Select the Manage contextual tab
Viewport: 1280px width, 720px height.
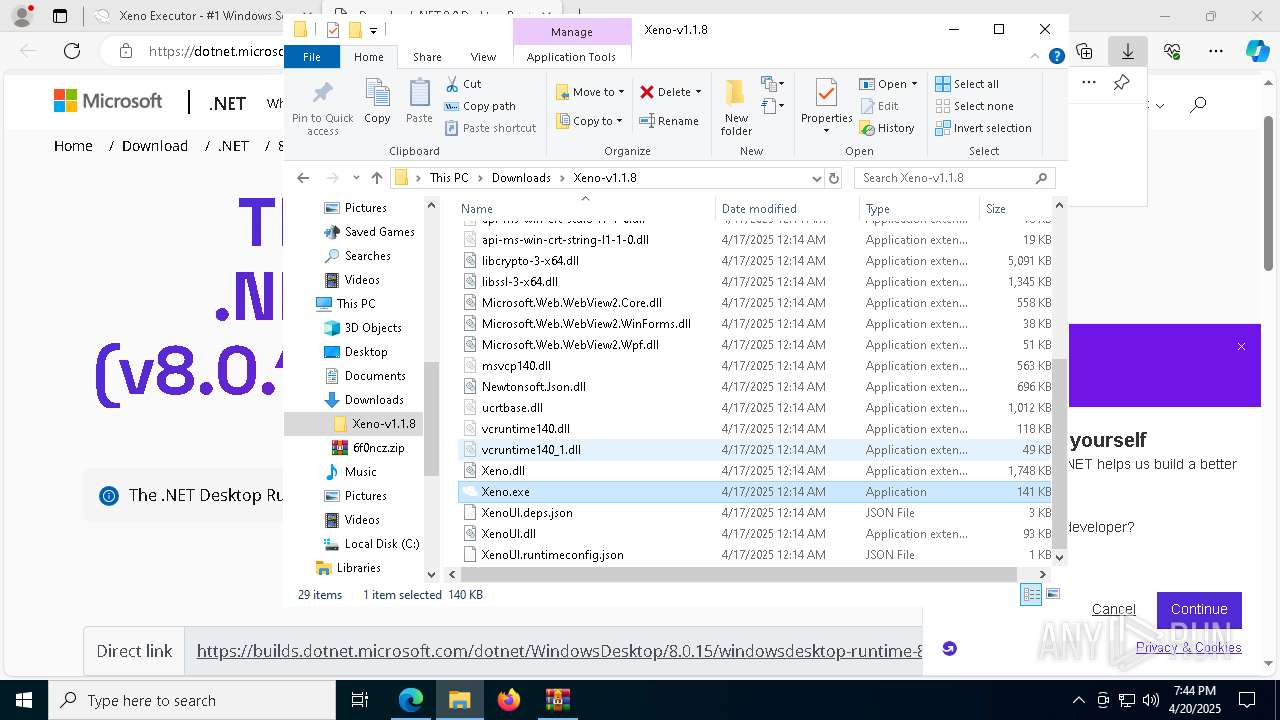coord(571,32)
